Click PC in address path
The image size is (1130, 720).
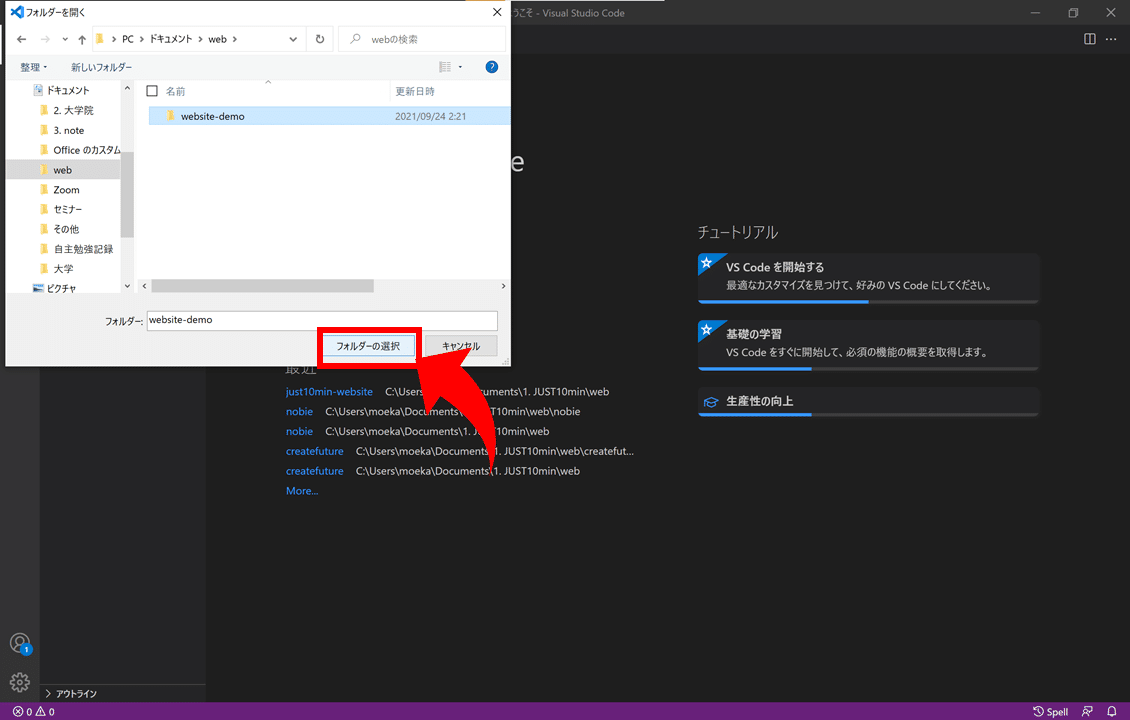[128, 39]
